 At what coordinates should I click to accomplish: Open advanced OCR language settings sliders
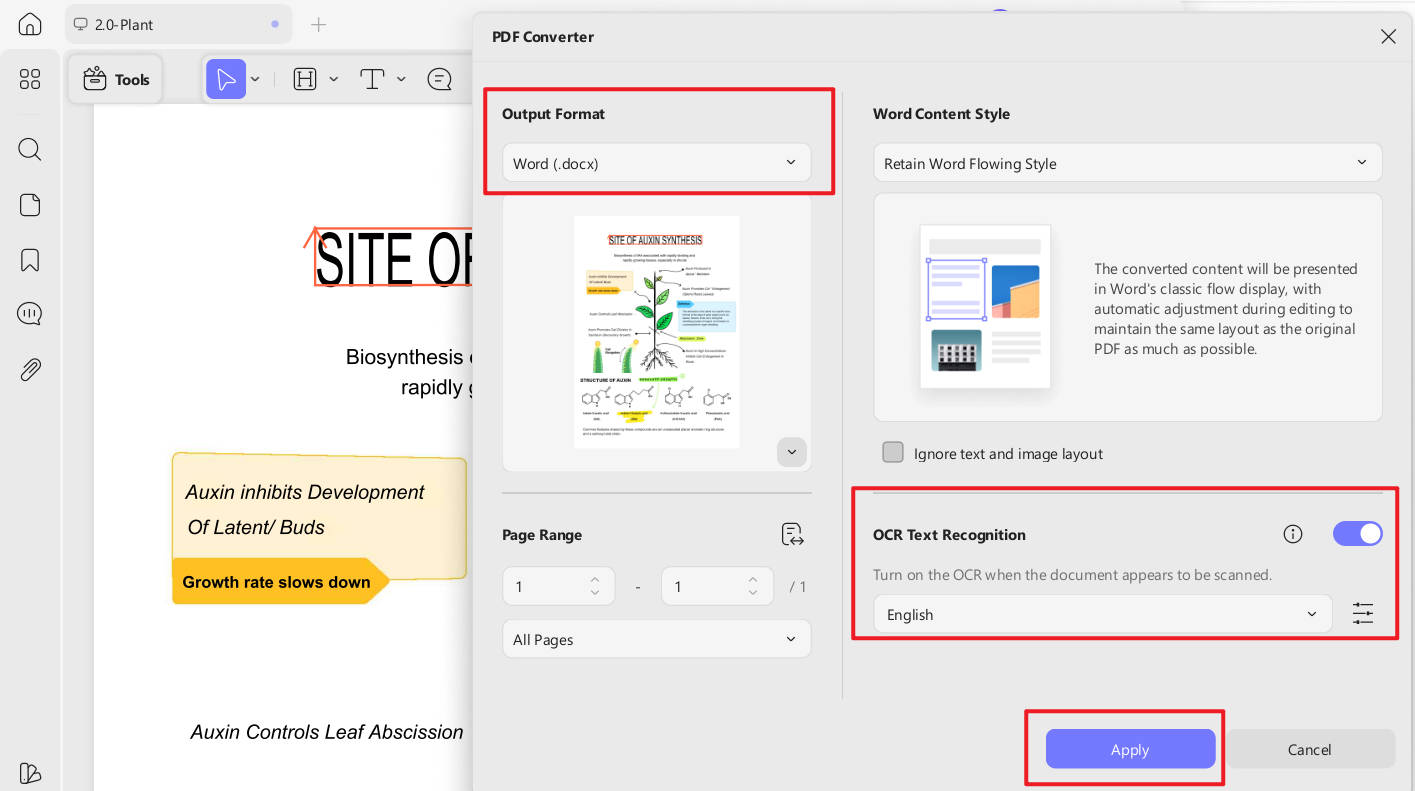[x=1363, y=613]
